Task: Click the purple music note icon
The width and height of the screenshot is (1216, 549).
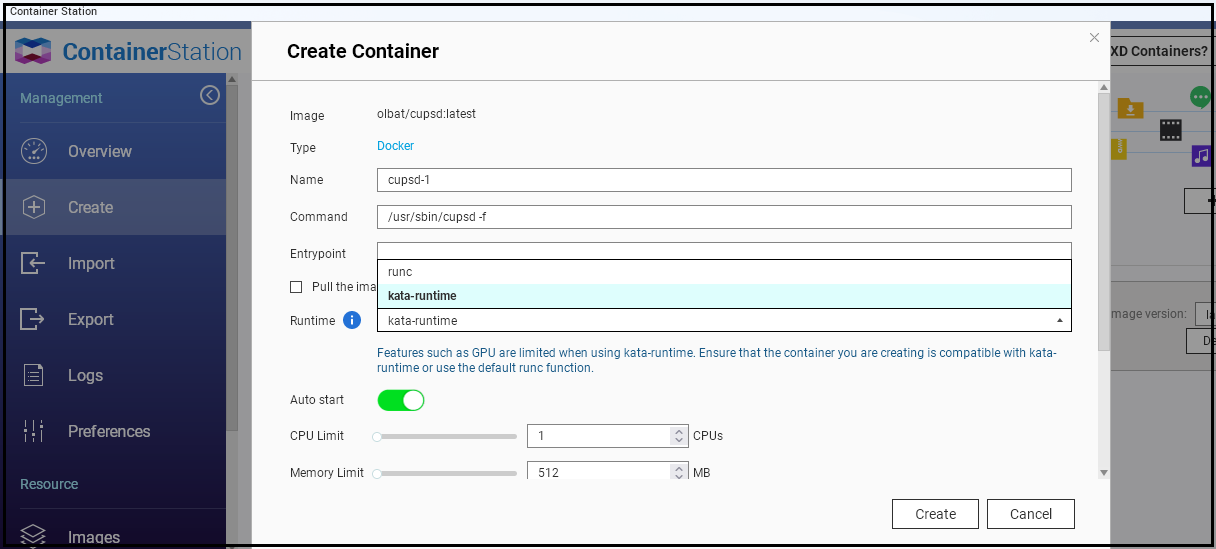Action: [1202, 156]
